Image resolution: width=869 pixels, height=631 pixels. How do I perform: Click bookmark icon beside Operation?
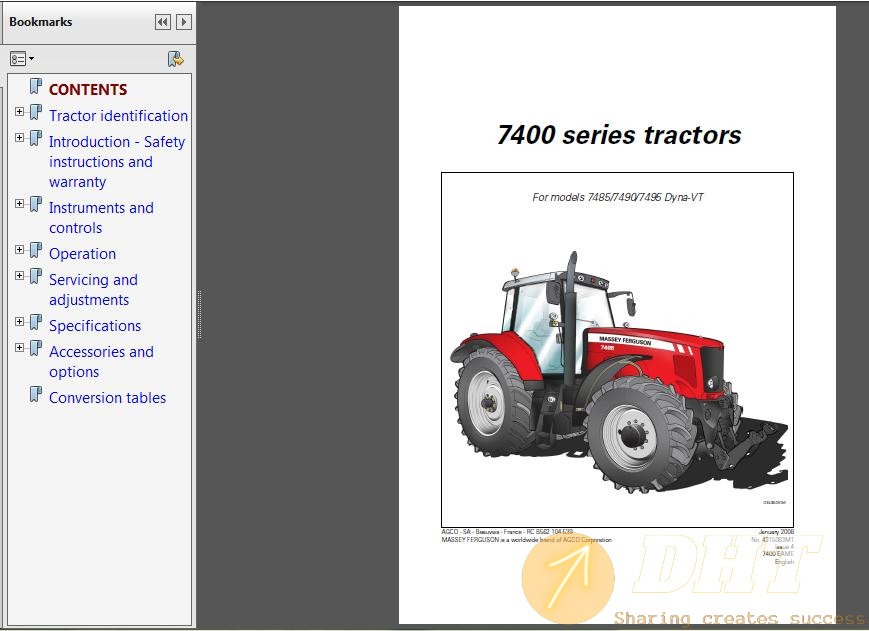35,250
